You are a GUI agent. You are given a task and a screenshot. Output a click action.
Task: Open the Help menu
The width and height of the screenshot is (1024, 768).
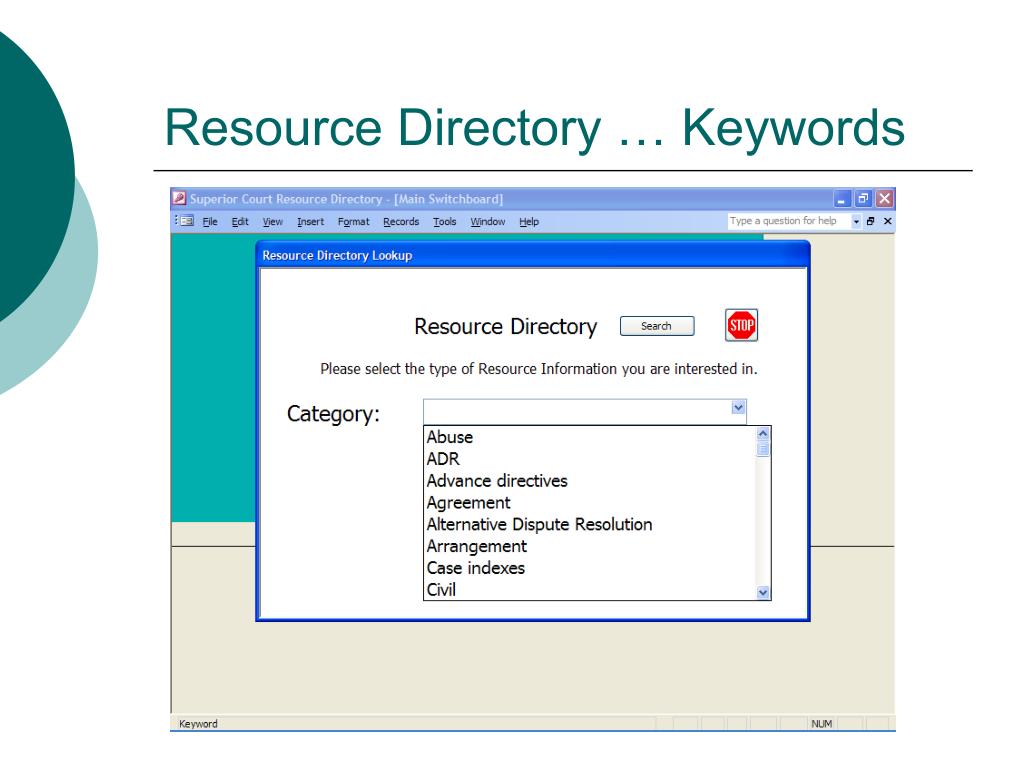click(528, 221)
